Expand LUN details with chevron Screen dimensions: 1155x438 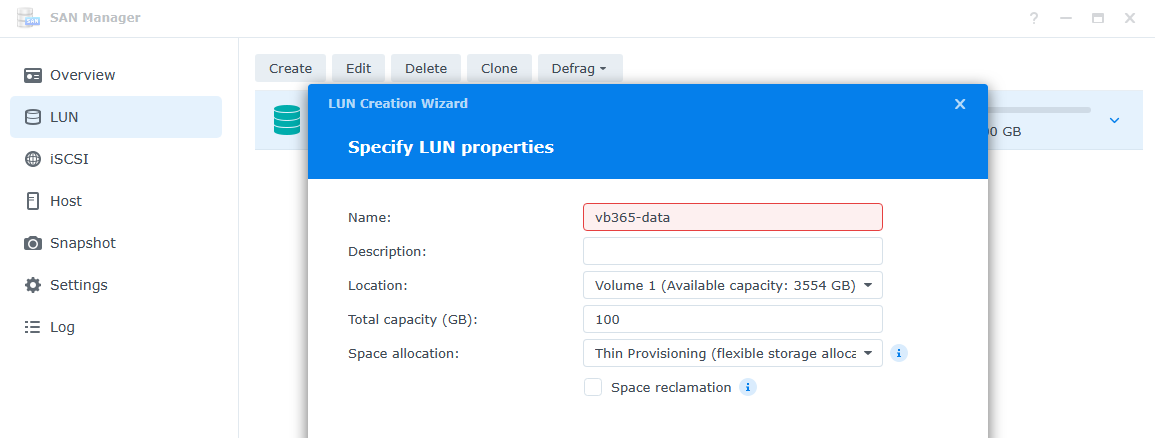pos(1114,120)
